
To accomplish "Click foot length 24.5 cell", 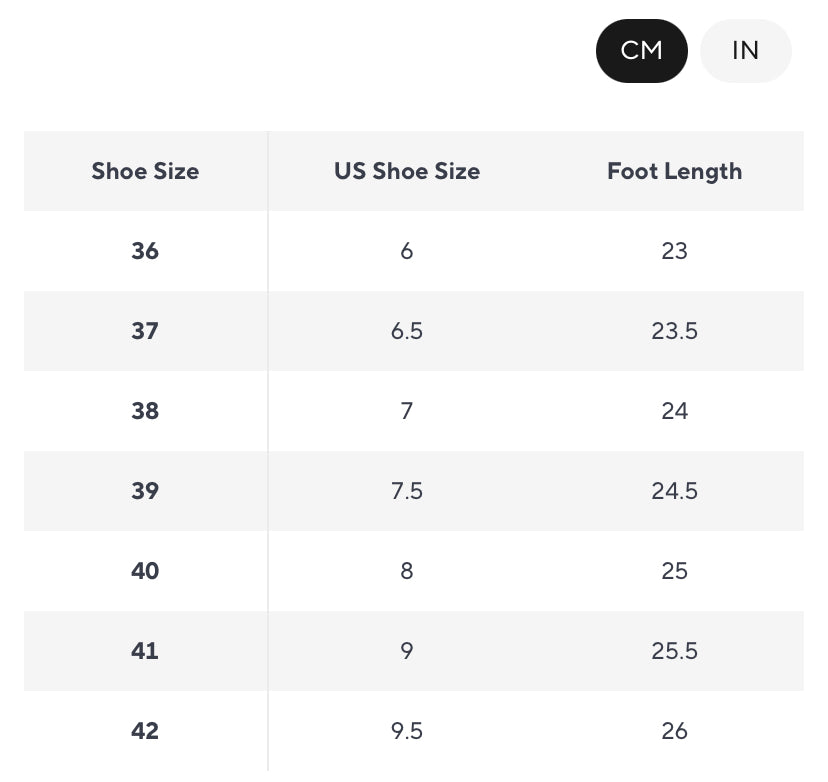I will [x=674, y=491].
